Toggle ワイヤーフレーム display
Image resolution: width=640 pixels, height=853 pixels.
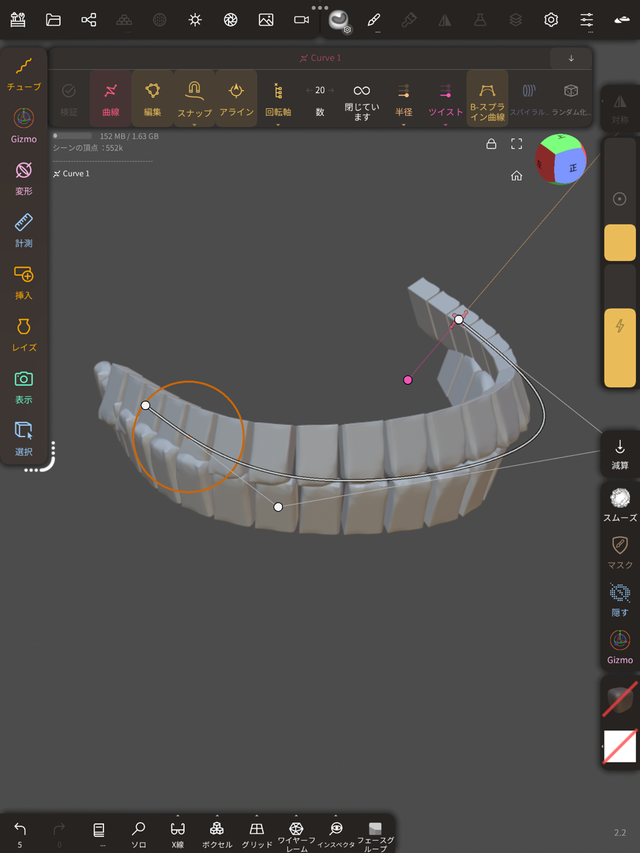tap(296, 833)
